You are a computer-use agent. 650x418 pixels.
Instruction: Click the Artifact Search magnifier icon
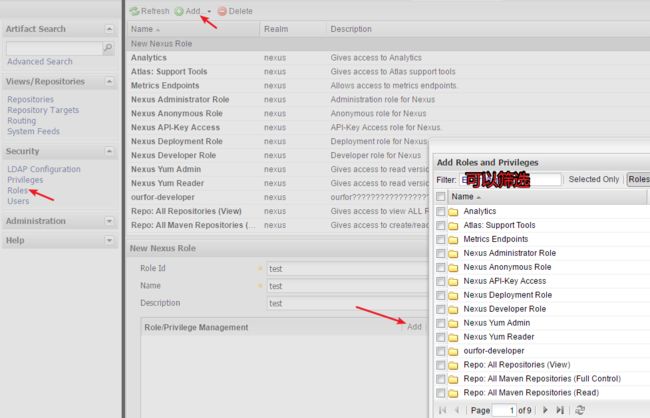pyautogui.click(x=108, y=48)
